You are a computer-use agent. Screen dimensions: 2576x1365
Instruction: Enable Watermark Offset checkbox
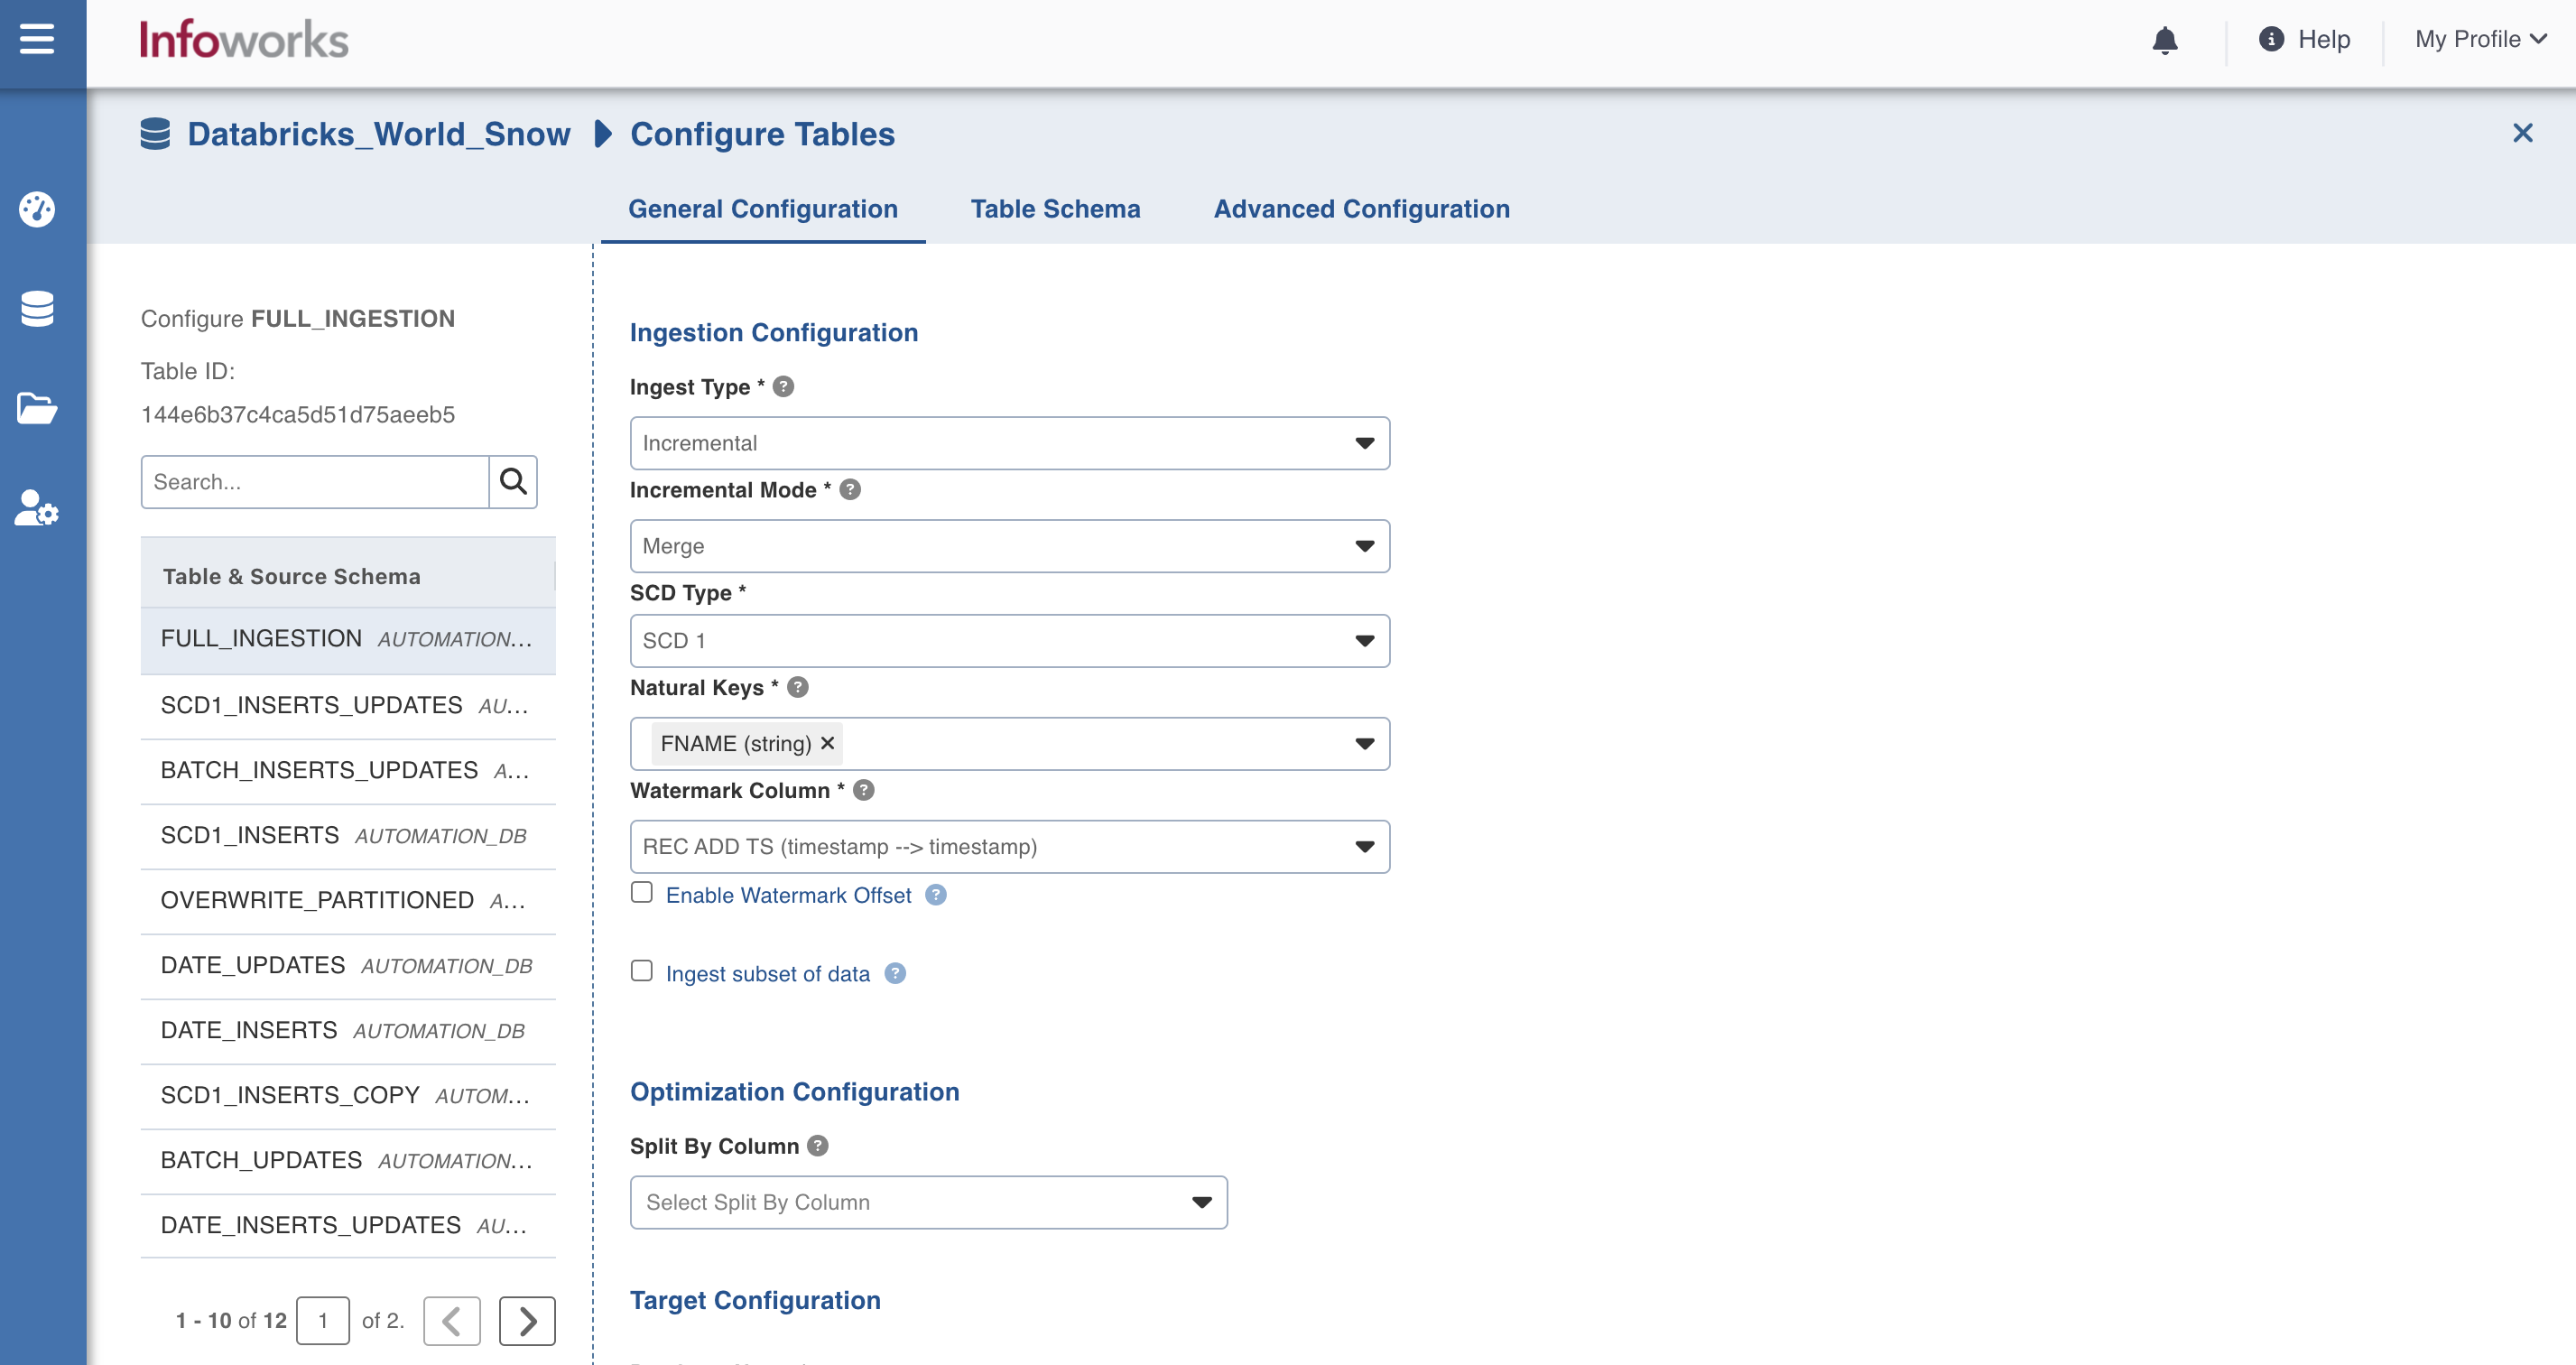tap(642, 893)
